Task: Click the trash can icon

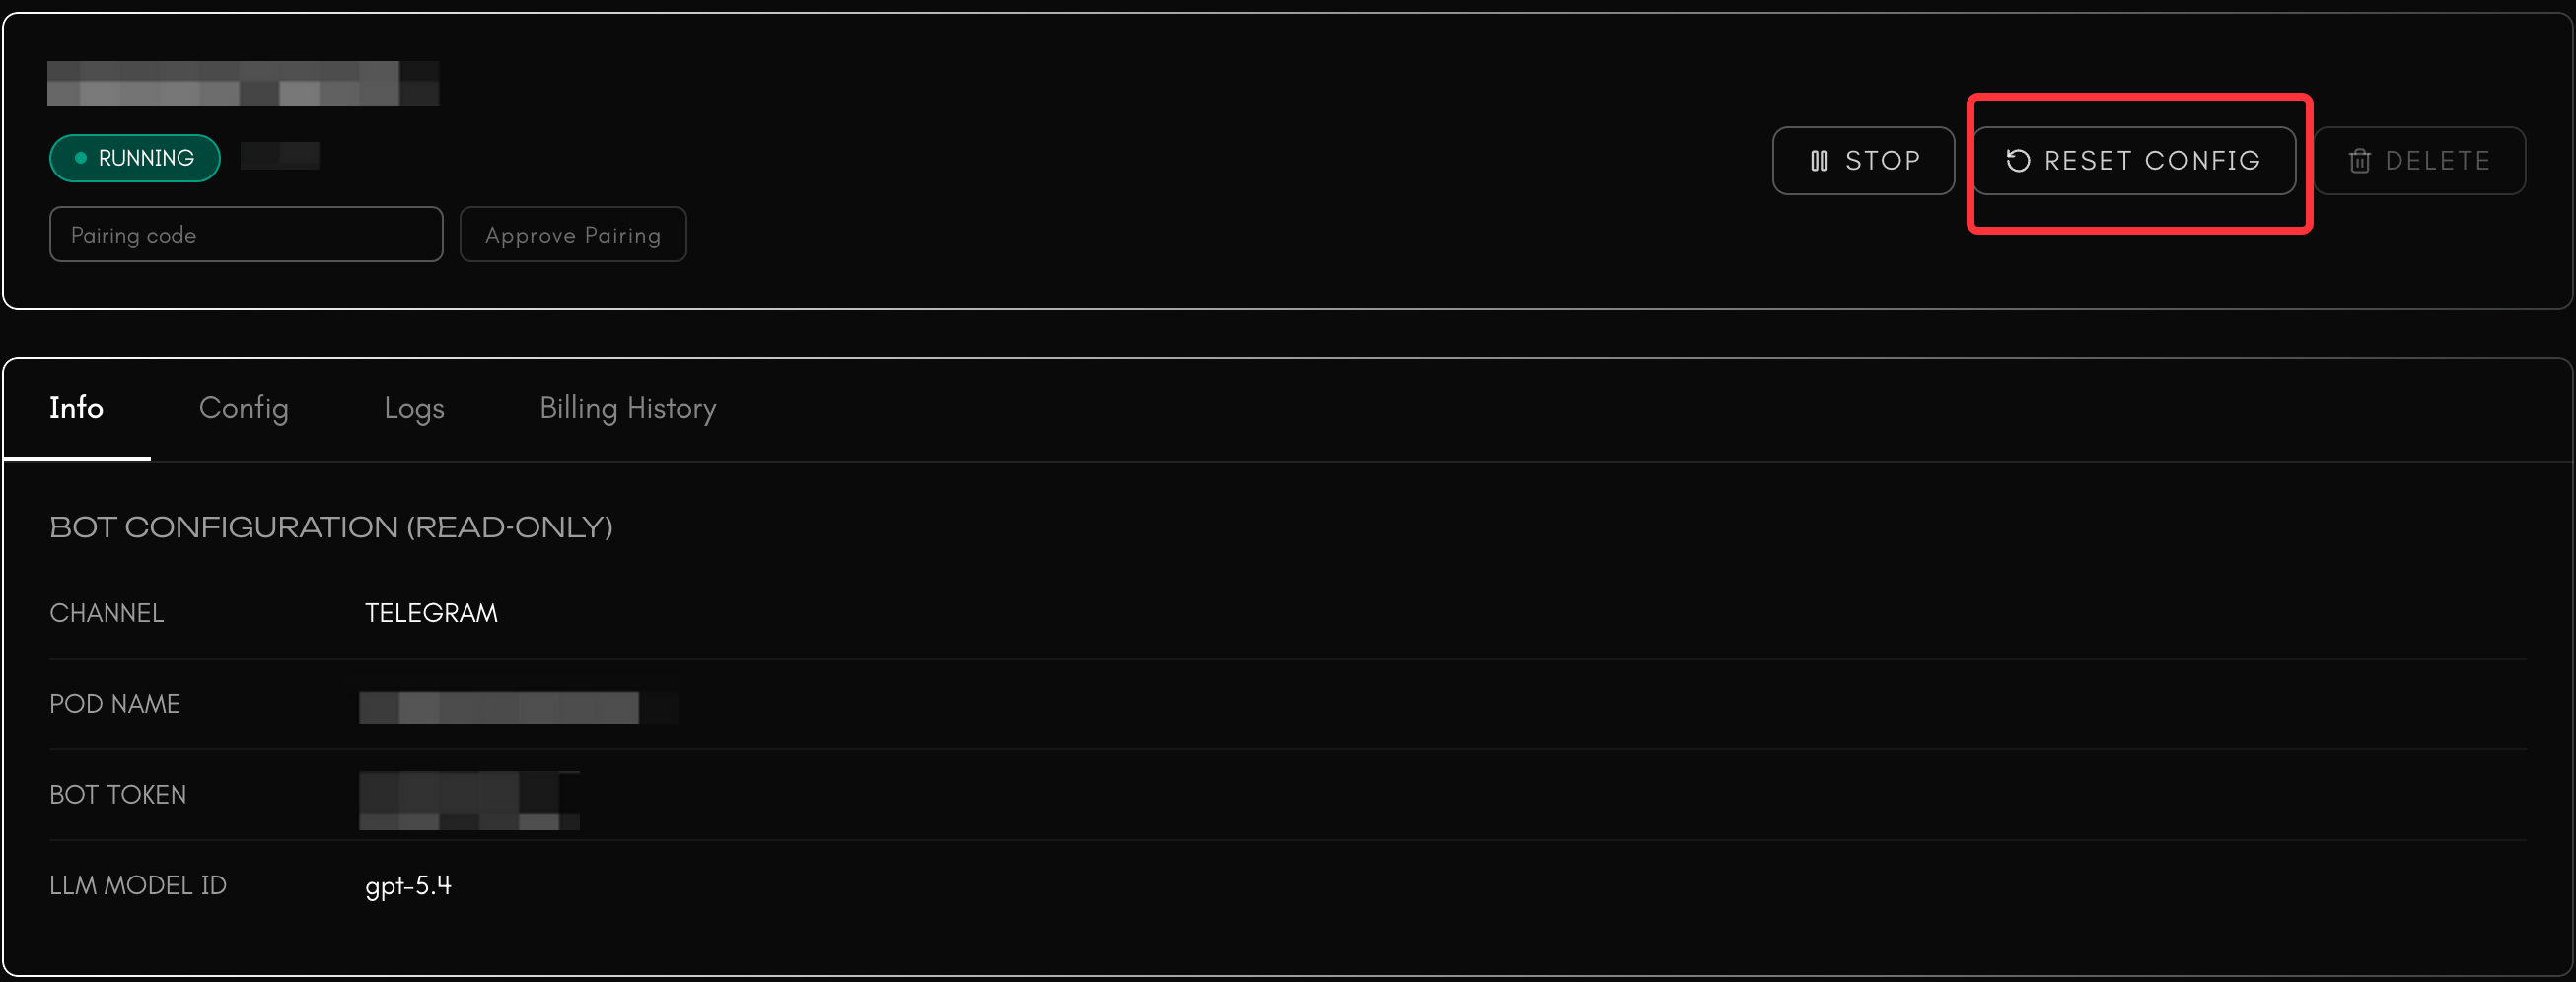Action: pos(2359,161)
